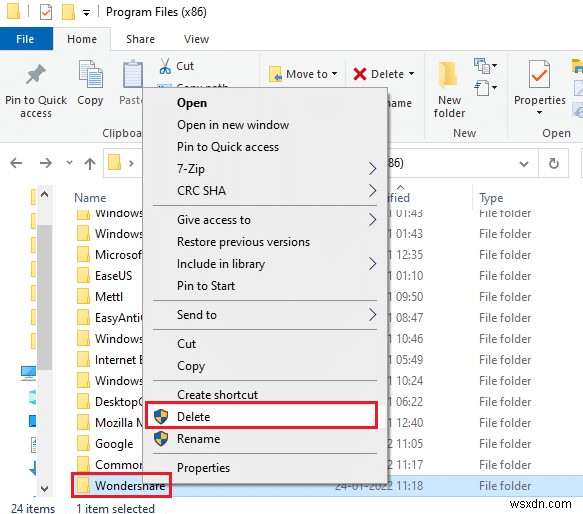Screen dimensions: 583x514
Task: Sort by the Type column header
Action: click(x=491, y=198)
